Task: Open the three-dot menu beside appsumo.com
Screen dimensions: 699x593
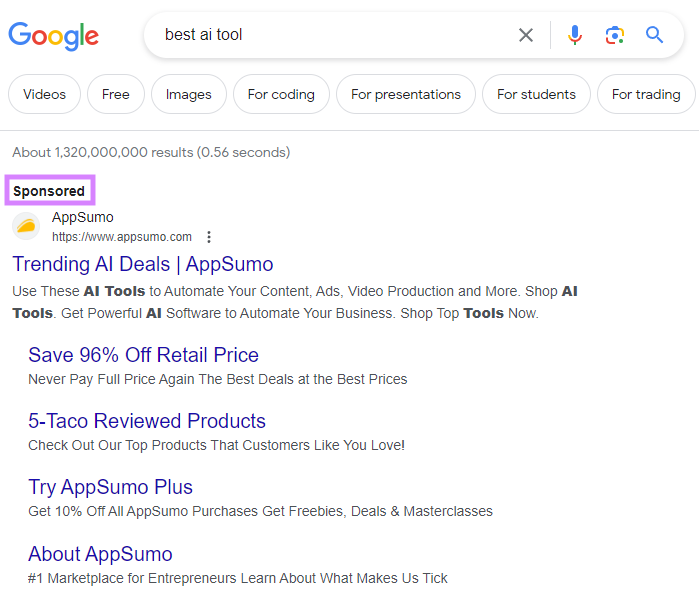Action: click(209, 237)
